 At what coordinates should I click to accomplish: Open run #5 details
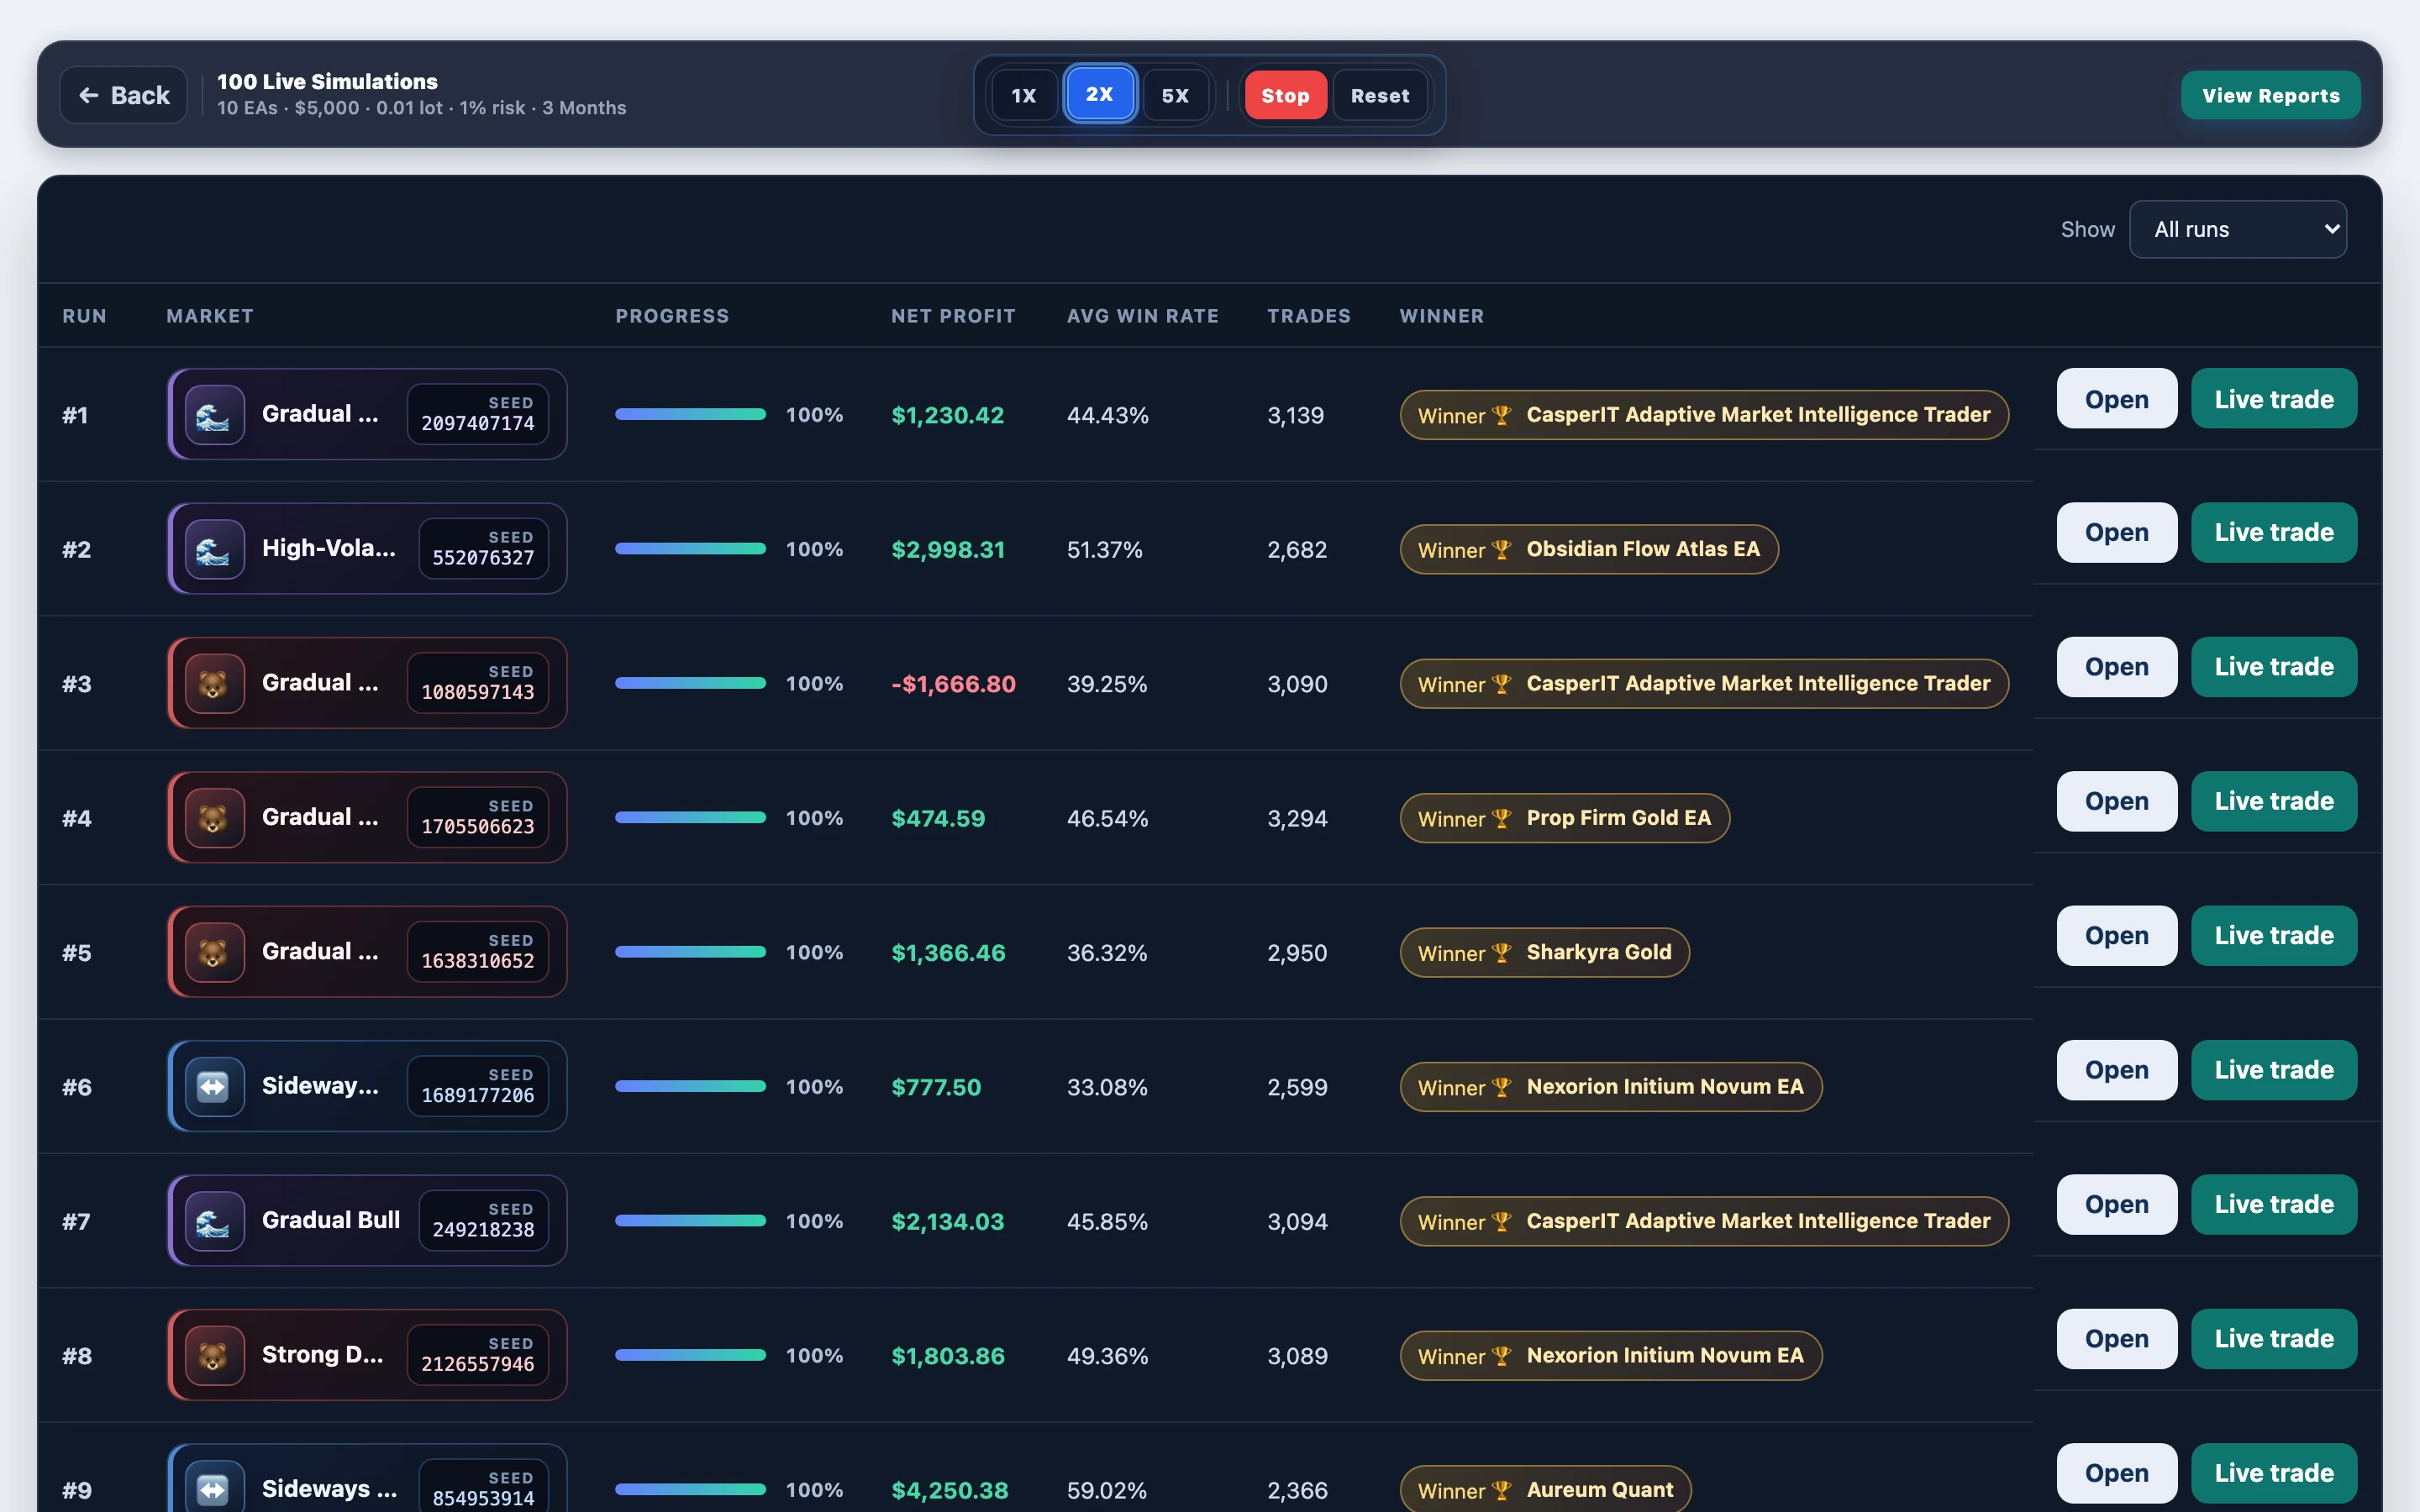(x=2117, y=935)
